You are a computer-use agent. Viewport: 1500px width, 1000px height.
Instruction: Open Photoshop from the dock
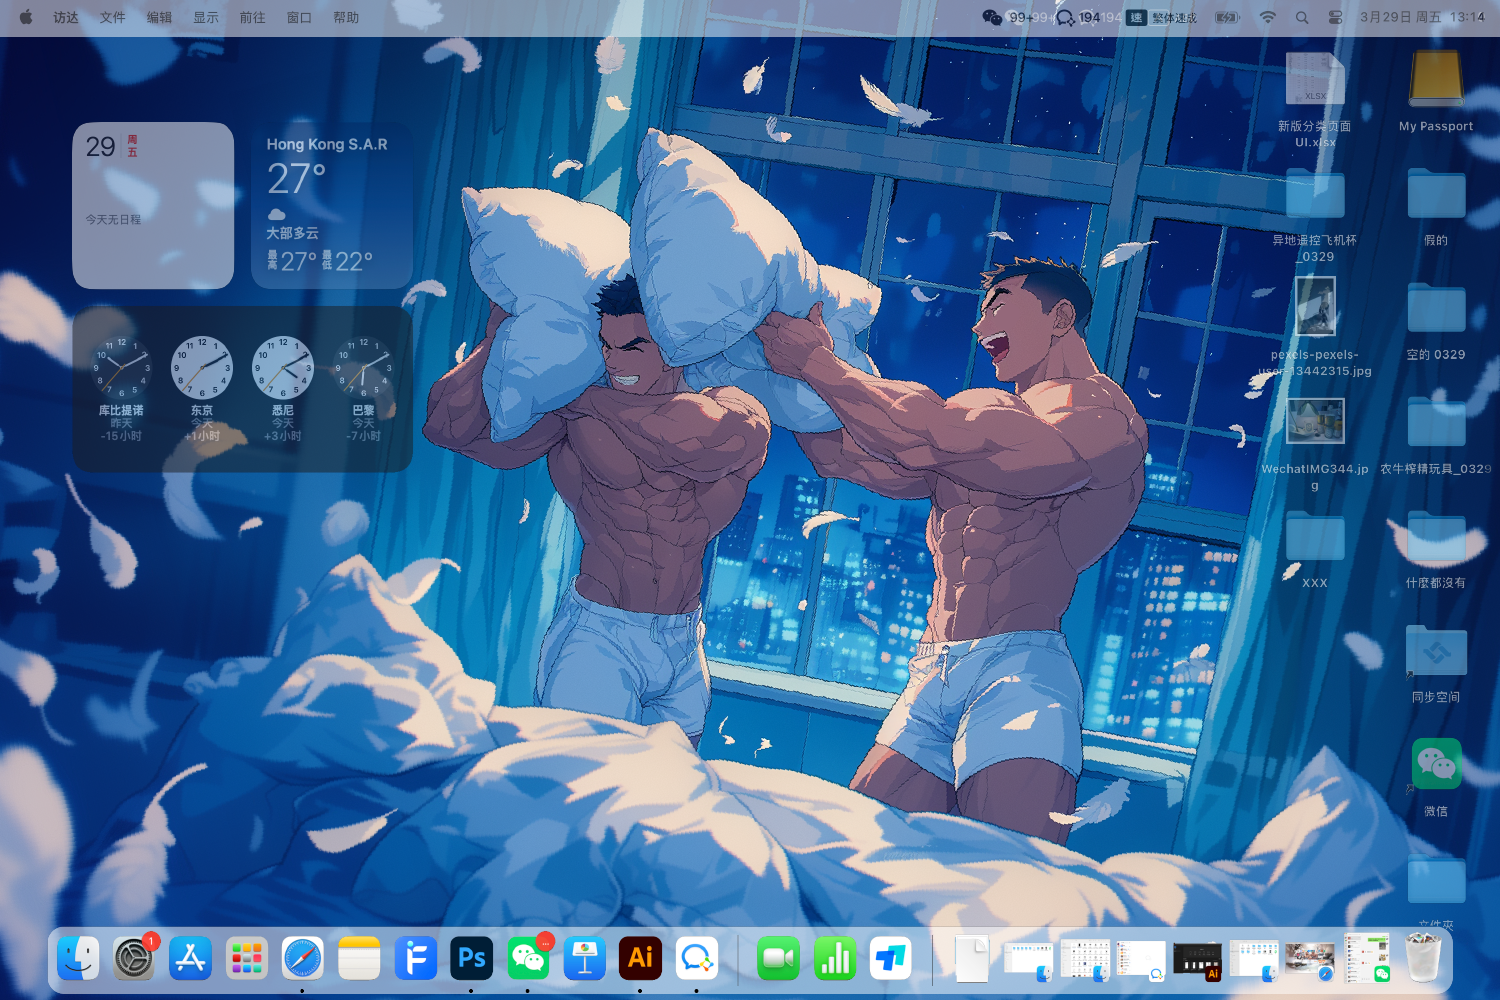click(471, 958)
